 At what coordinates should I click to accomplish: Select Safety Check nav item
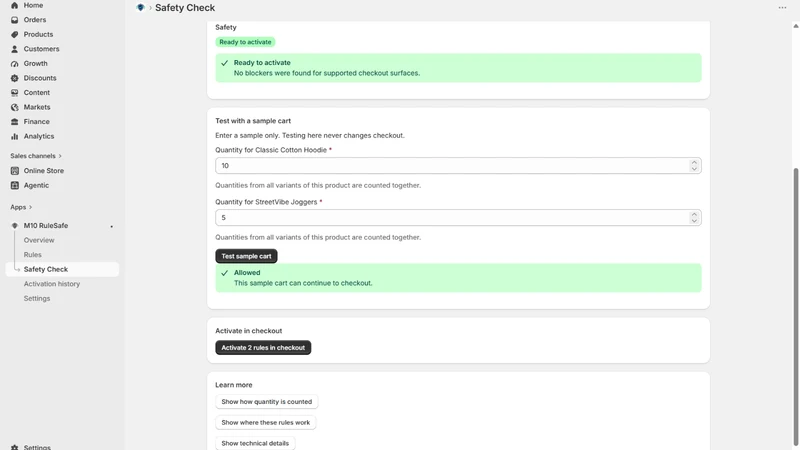point(62,269)
